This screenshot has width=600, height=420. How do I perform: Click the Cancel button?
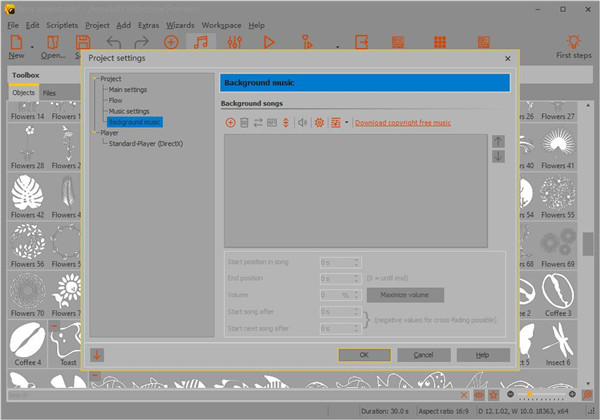424,355
